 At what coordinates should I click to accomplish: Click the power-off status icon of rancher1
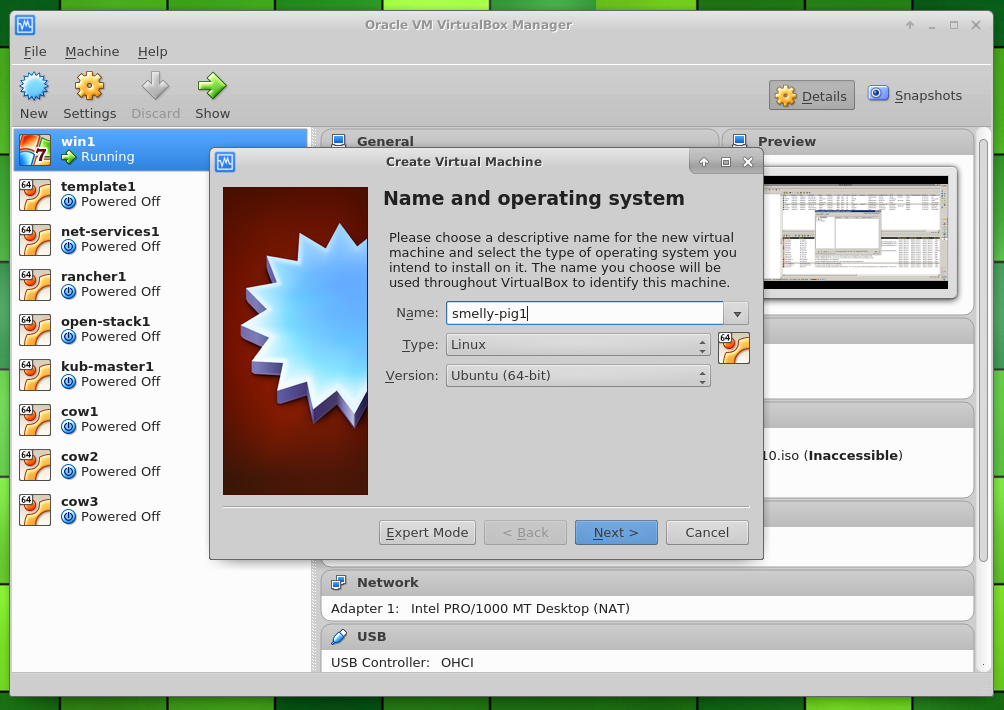tap(69, 292)
